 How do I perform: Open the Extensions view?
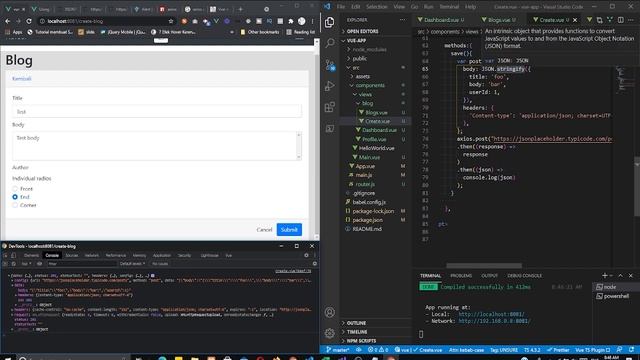330,107
